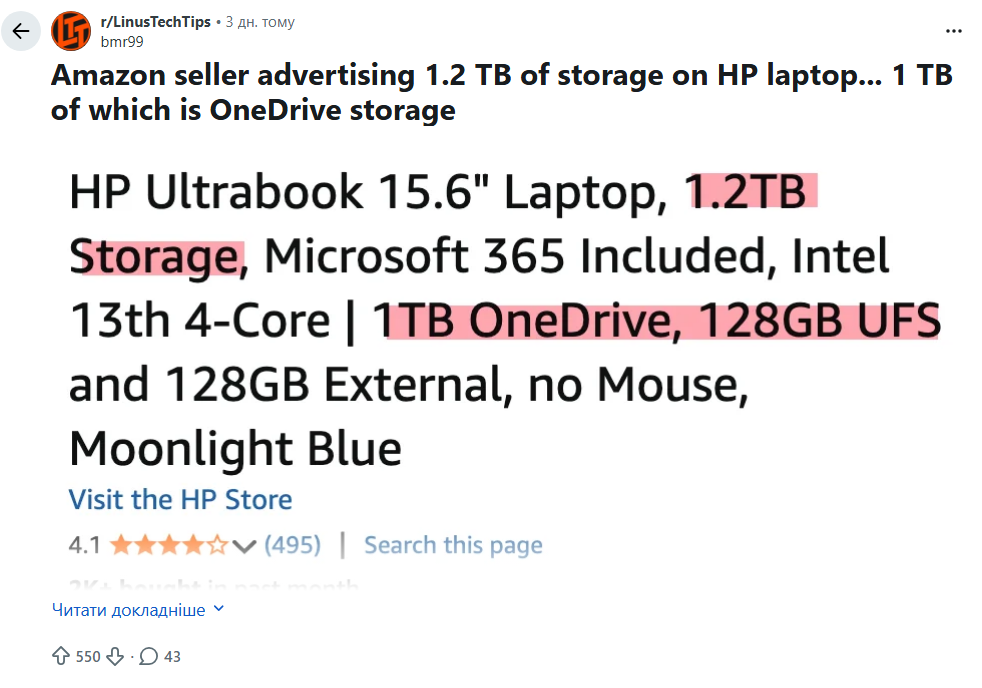The image size is (982, 688).
Task: Open r/LinusTechTips subreddit link
Action: [x=156, y=22]
